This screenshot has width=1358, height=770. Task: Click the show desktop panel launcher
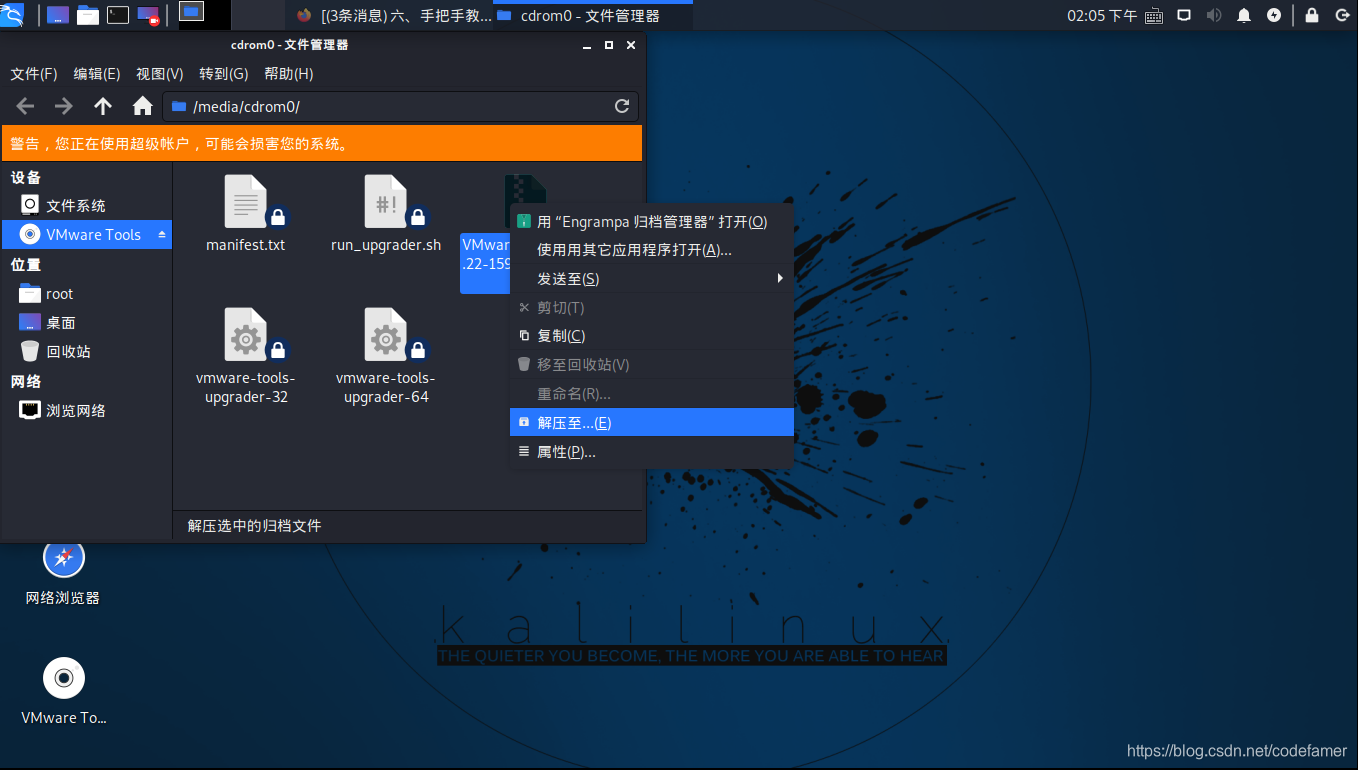(58, 15)
